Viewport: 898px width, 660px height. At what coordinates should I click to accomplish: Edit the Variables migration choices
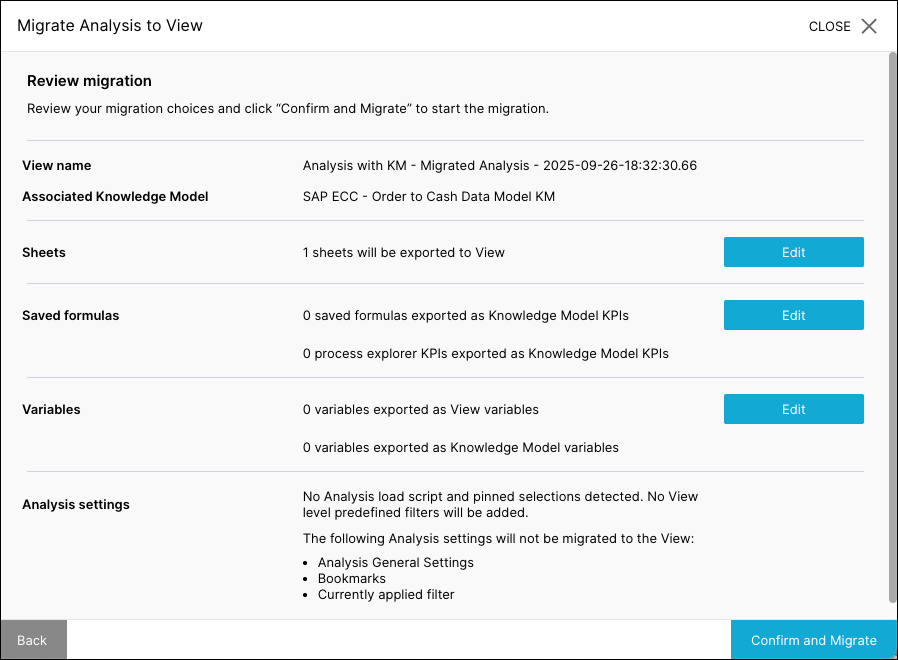pos(793,409)
